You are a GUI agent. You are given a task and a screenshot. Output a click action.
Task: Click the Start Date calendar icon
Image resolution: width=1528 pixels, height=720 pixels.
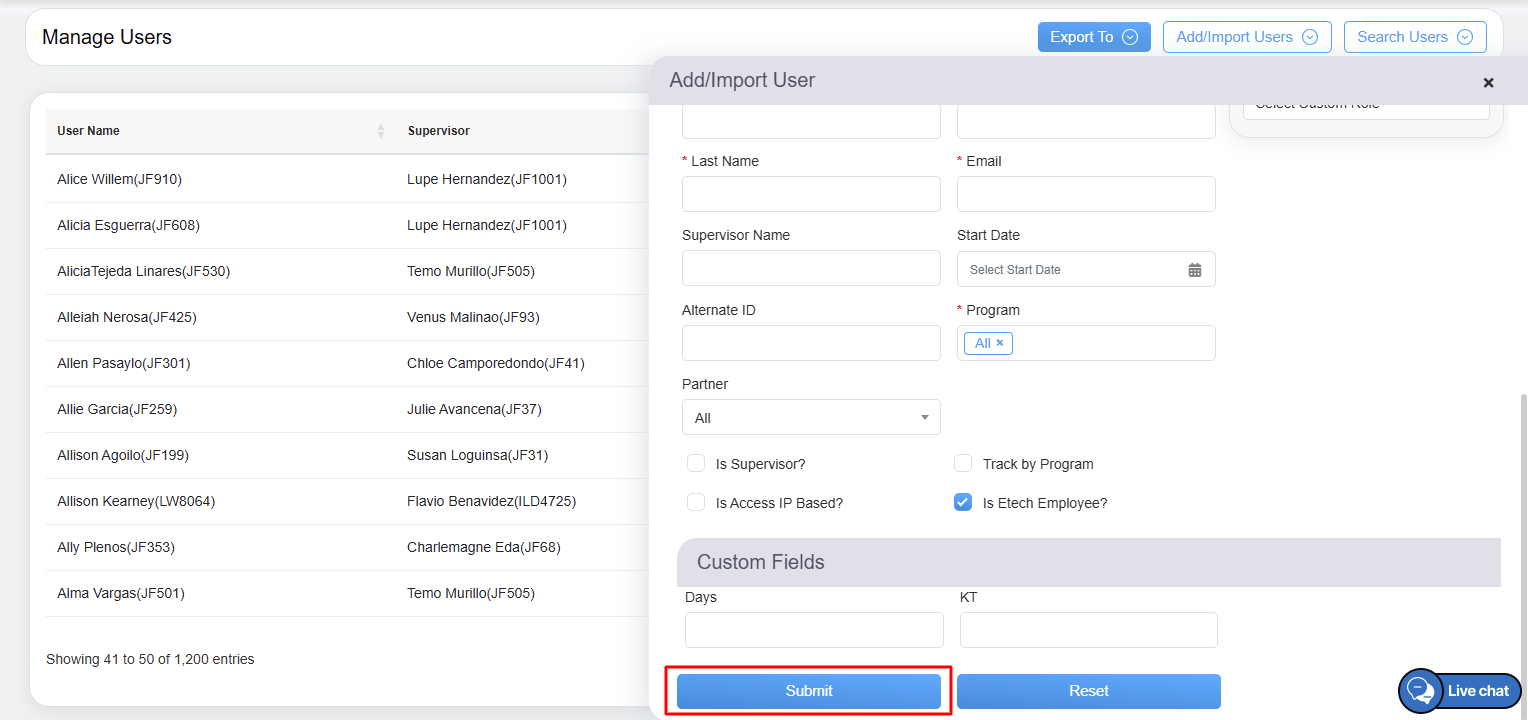(x=1194, y=270)
